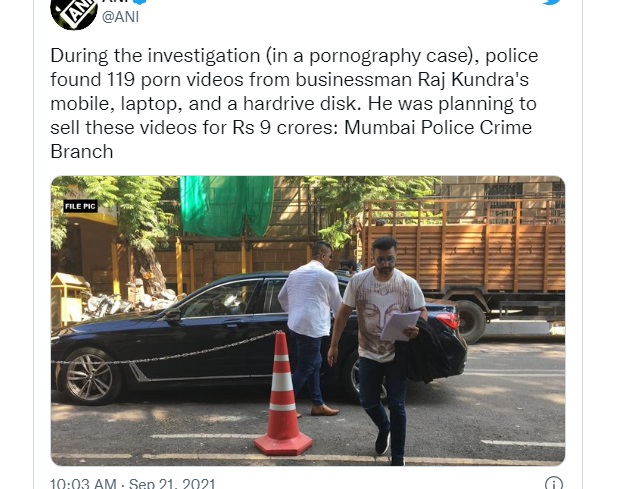Click the papers held by the man
This screenshot has height=489, width=627.
click(400, 325)
